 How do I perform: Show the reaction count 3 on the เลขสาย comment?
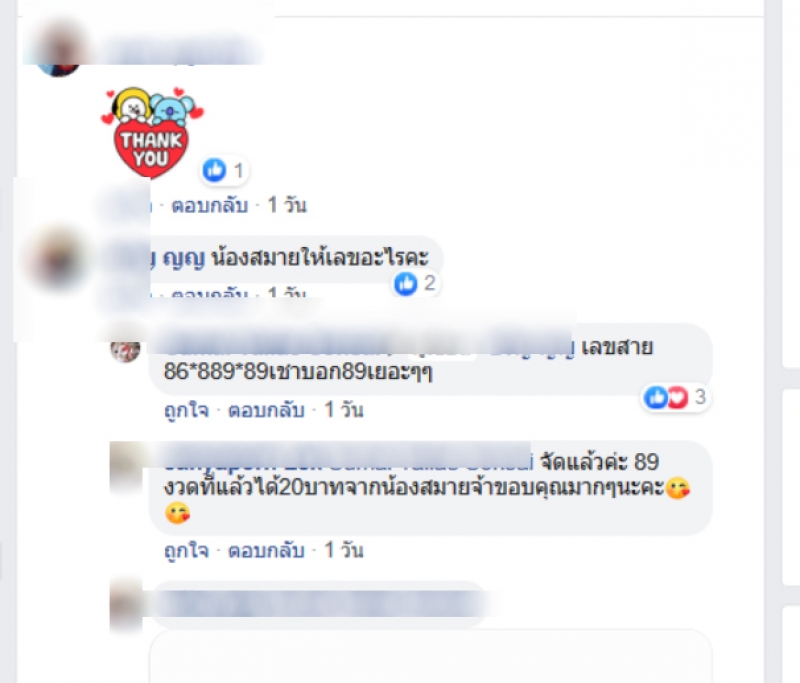click(700, 396)
